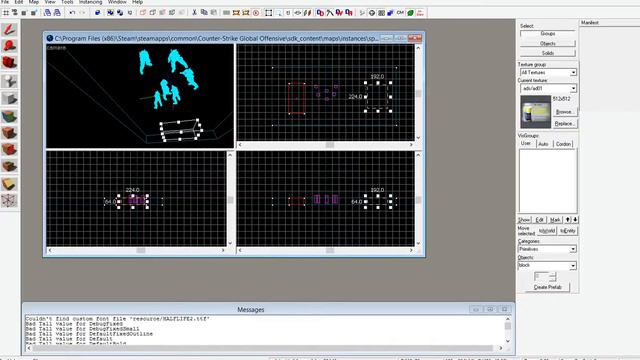Click the toWorld button
Image resolution: width=640 pixels, height=360 pixels.
tap(547, 231)
